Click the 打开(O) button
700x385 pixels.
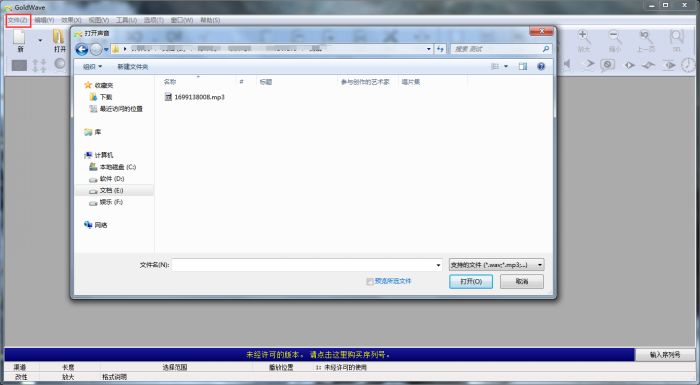pos(471,281)
